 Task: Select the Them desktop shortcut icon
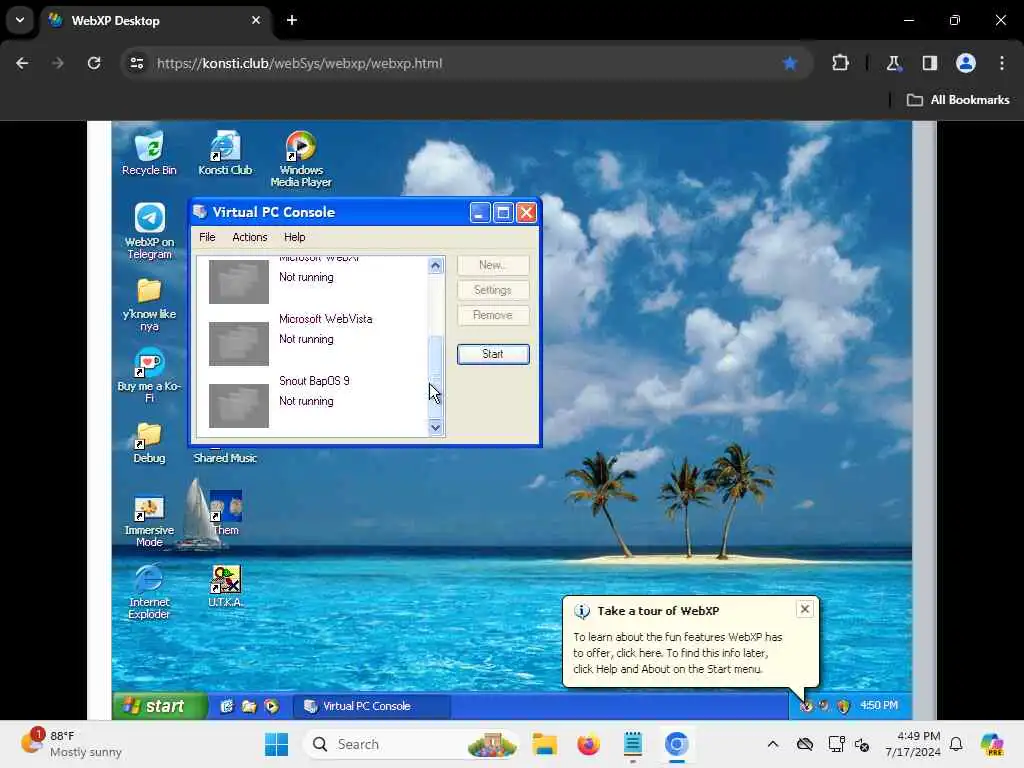225,513
